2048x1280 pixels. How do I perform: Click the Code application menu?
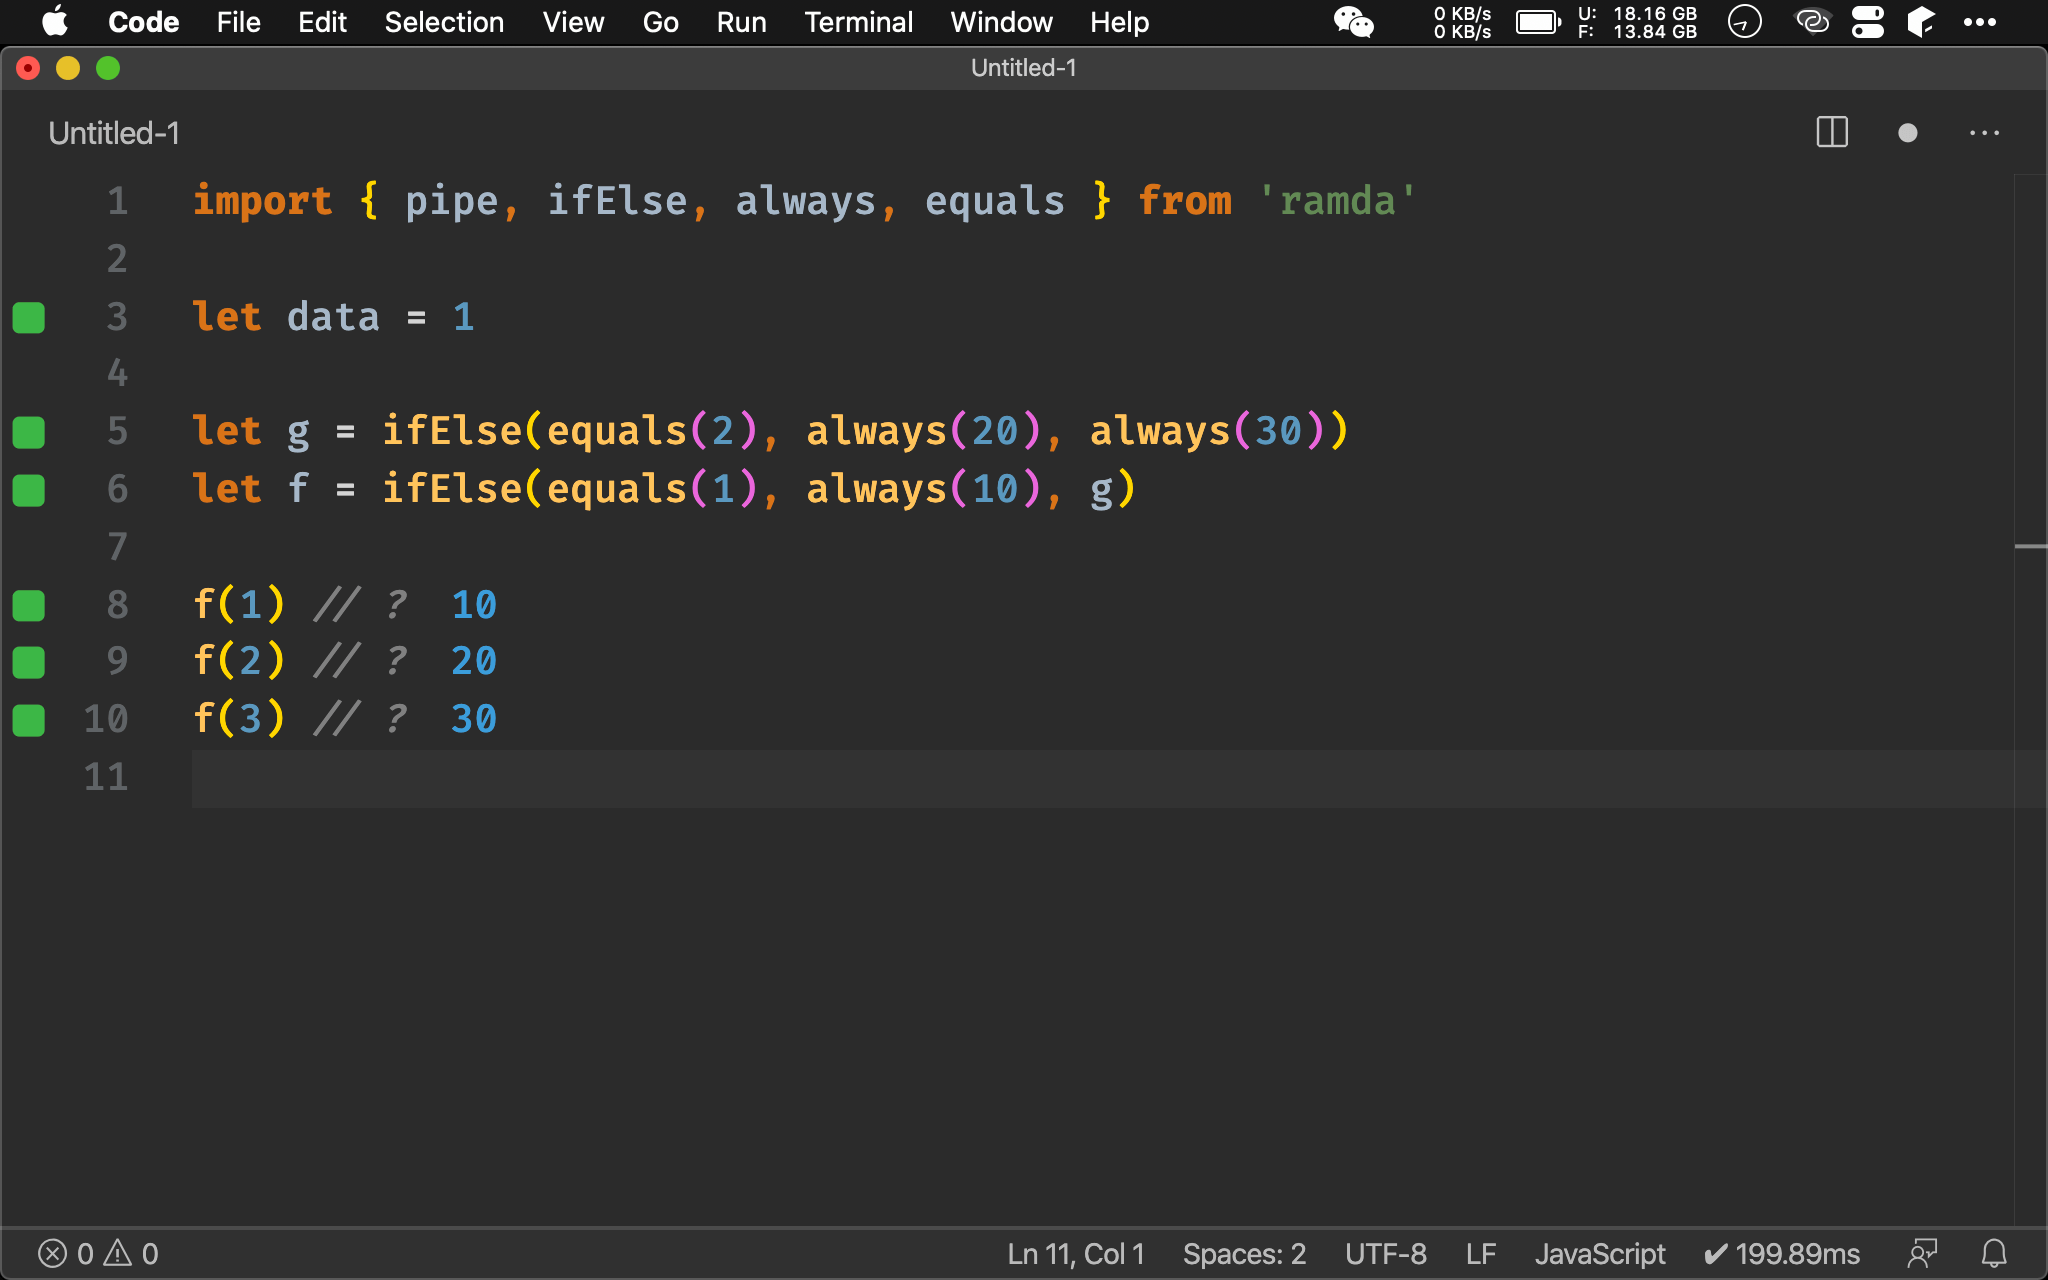142,21
